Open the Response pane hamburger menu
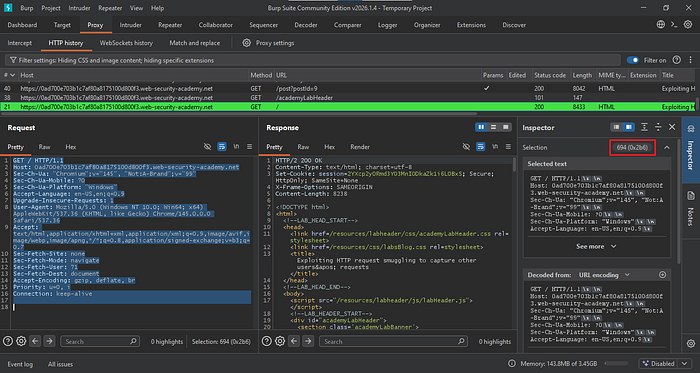This screenshot has width=700, height=373. [x=508, y=146]
